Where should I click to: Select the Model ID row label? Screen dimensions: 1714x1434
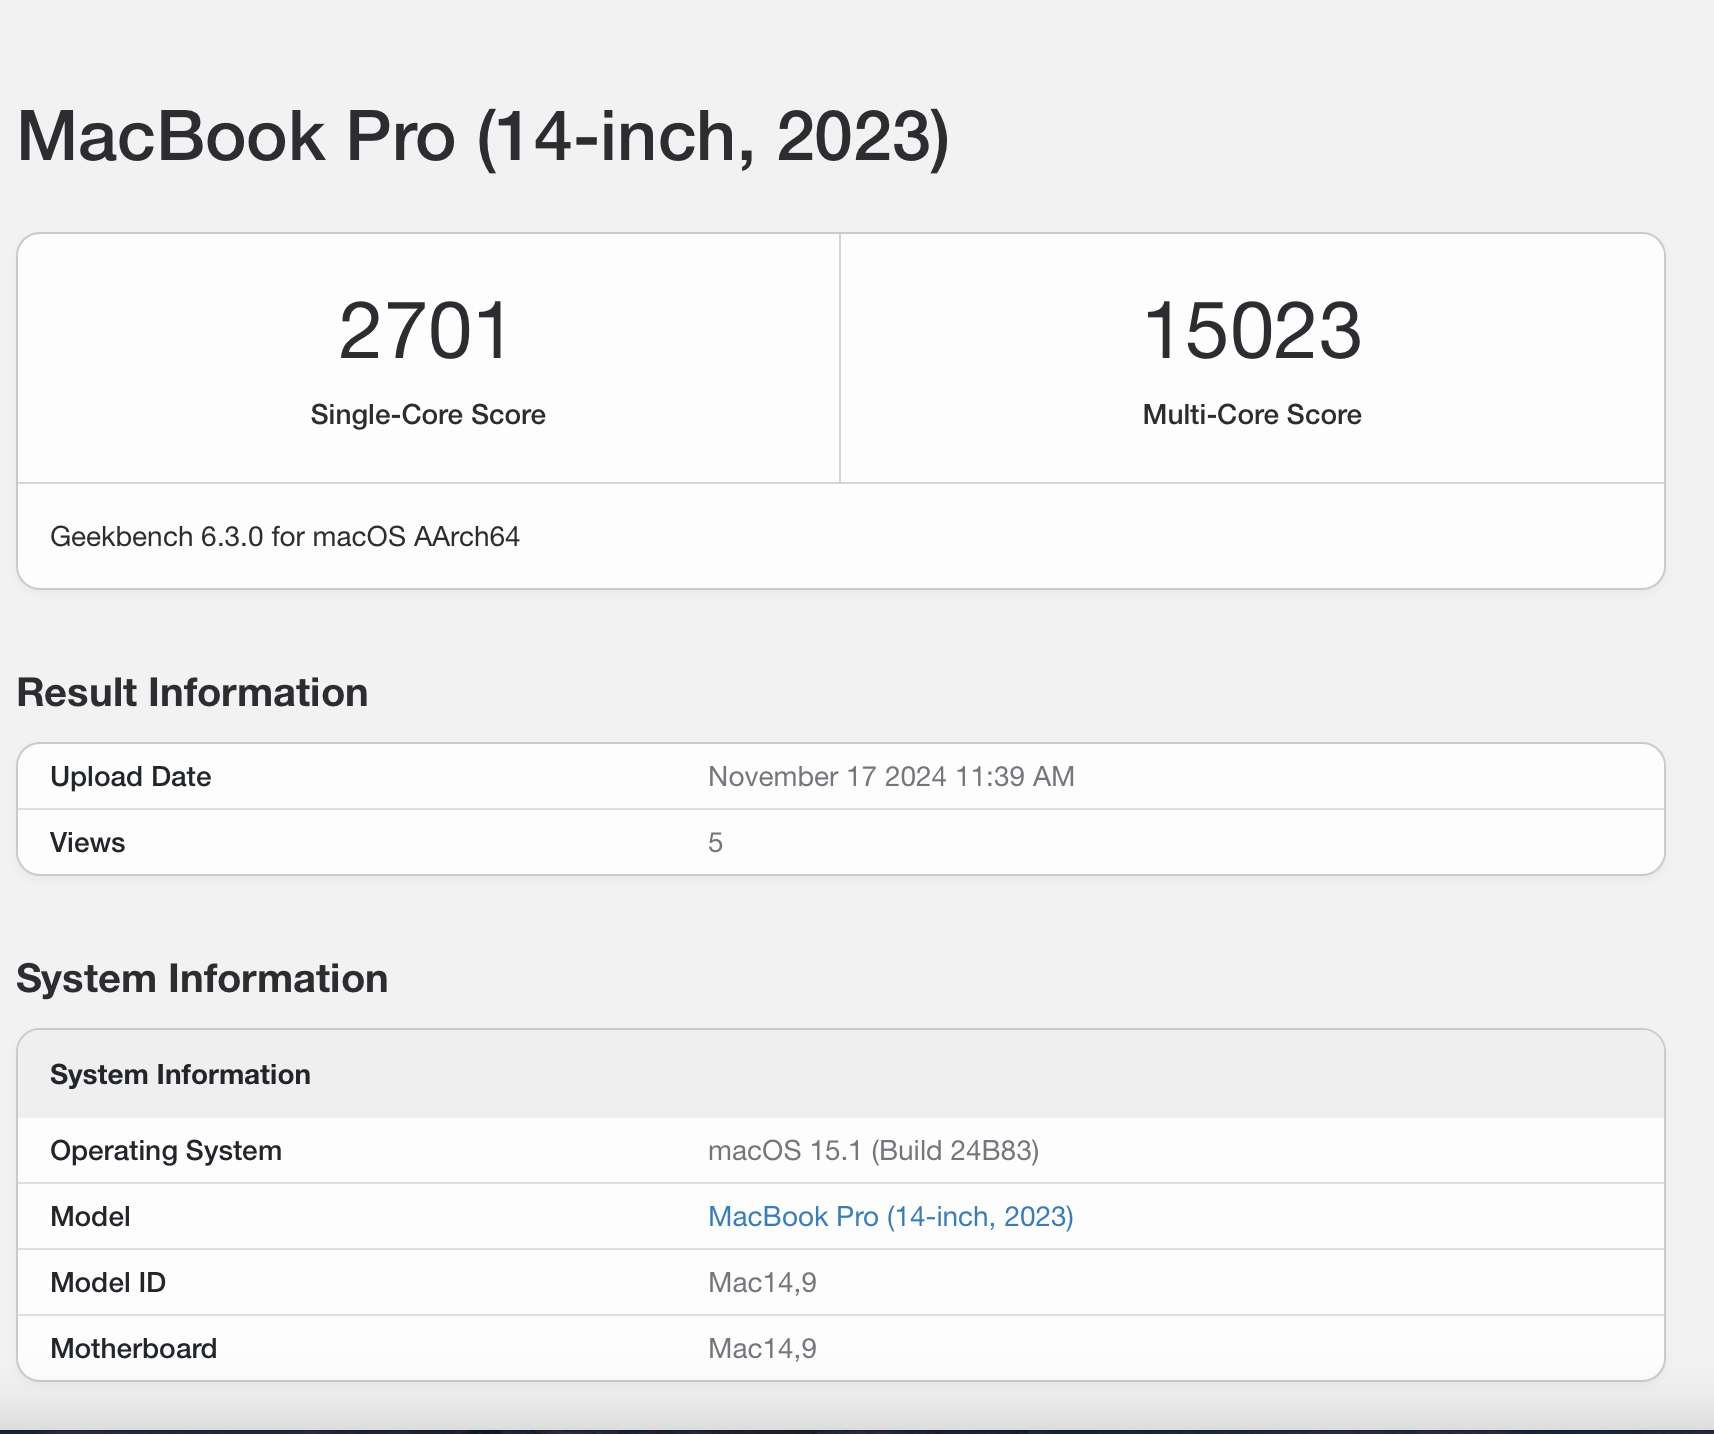(x=108, y=1282)
